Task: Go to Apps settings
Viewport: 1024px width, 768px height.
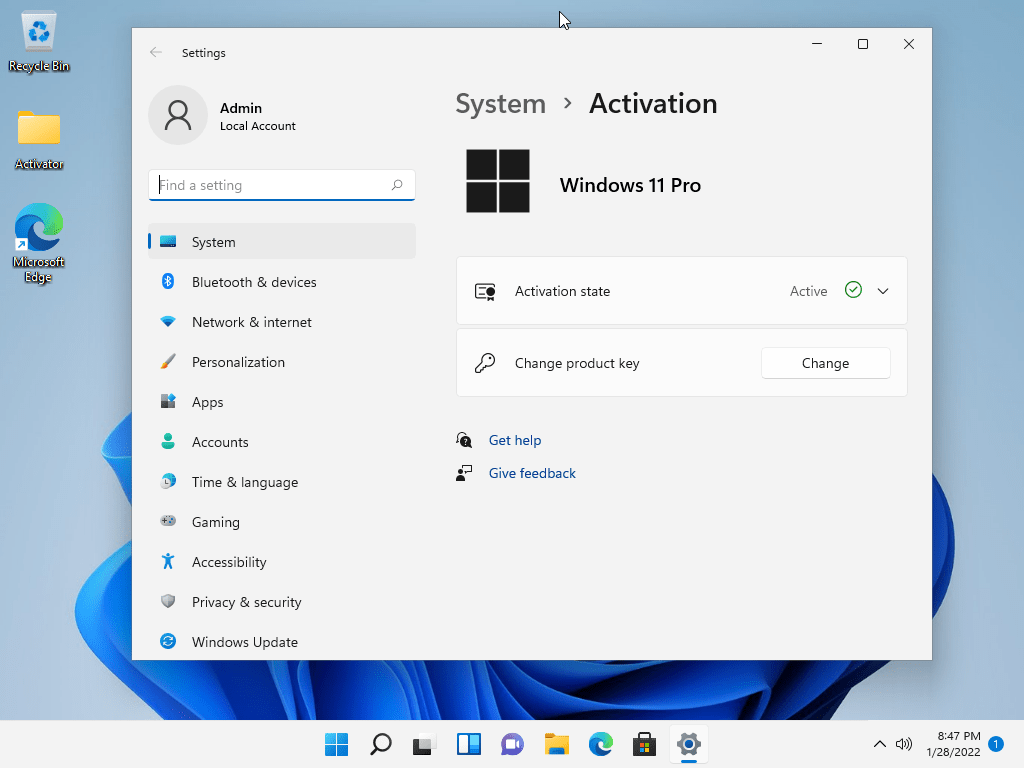Action: tap(281, 402)
